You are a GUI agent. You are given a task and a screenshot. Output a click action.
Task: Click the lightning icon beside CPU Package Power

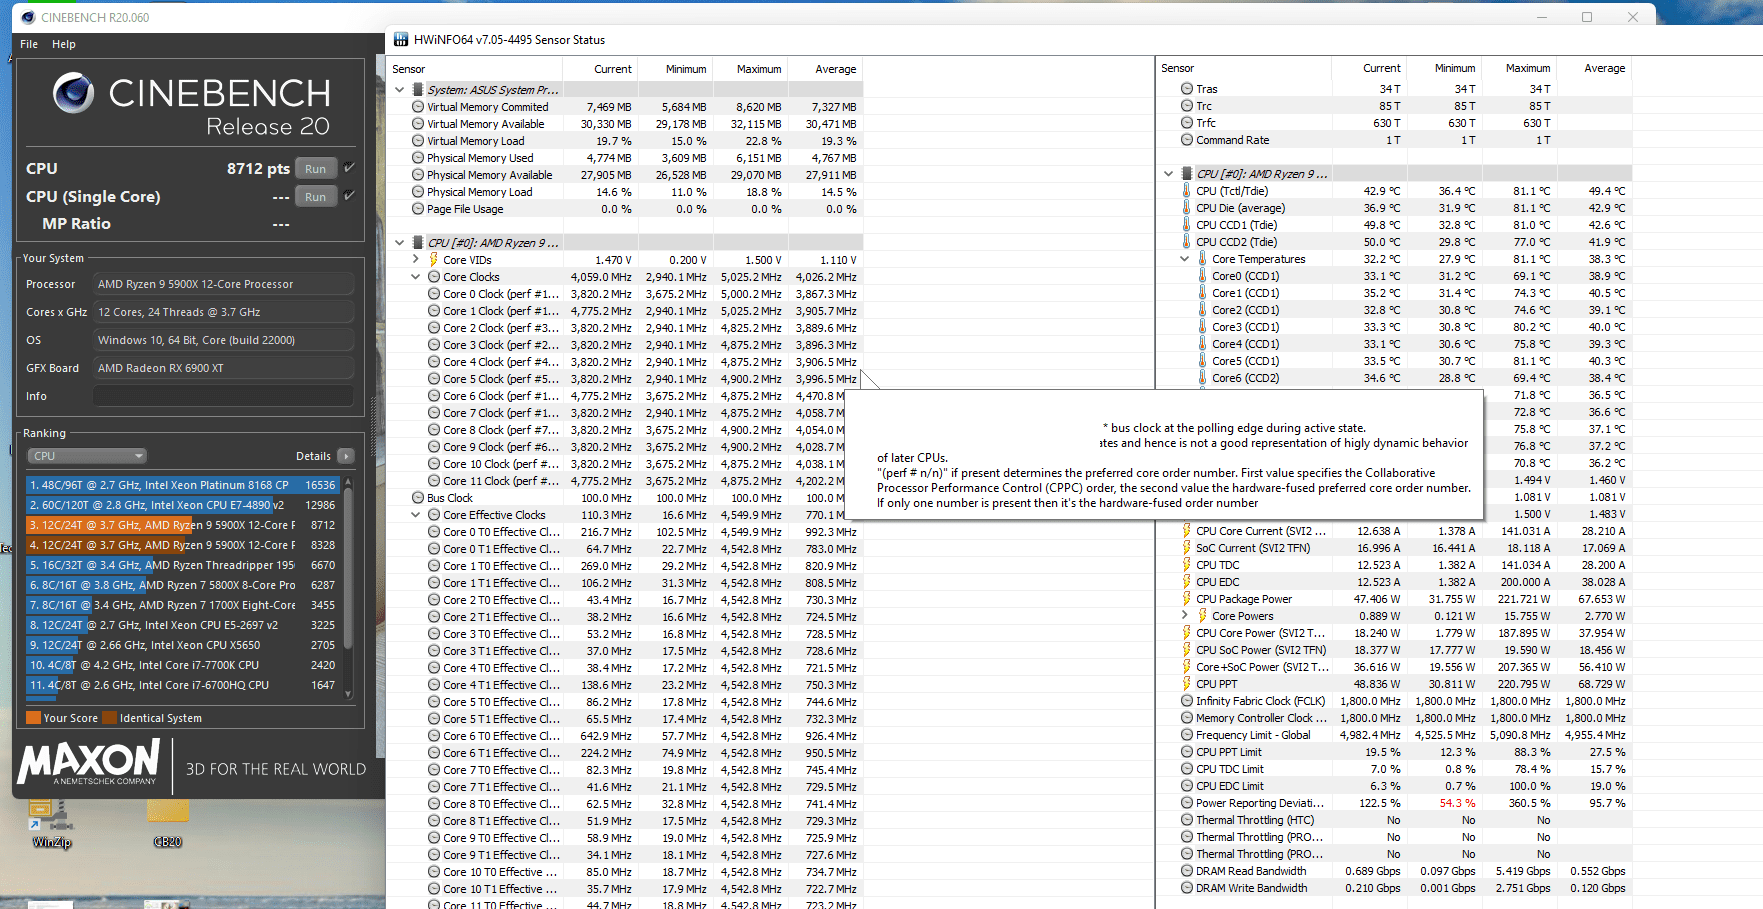[x=1187, y=599]
